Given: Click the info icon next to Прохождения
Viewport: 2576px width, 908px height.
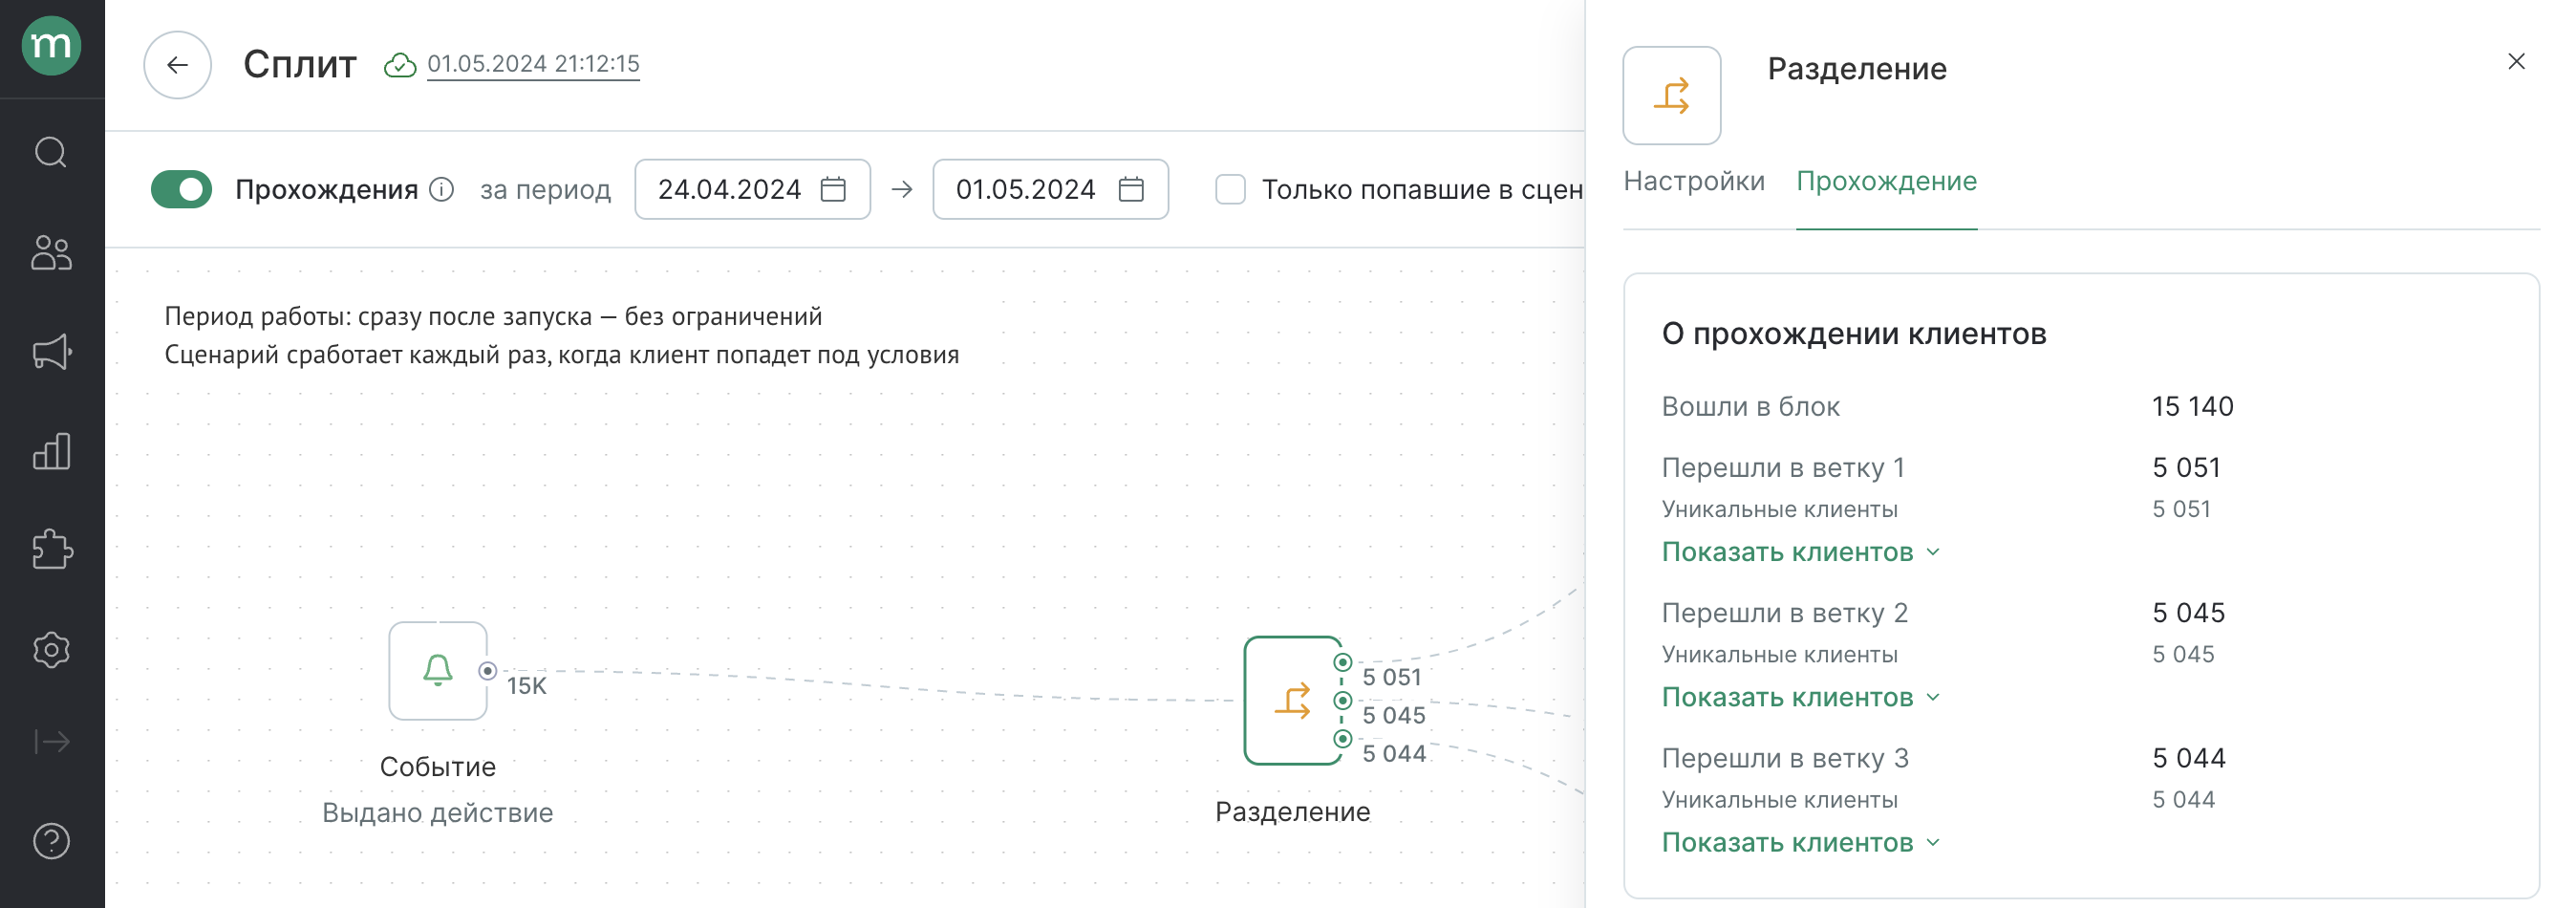Looking at the screenshot, I should tap(442, 189).
